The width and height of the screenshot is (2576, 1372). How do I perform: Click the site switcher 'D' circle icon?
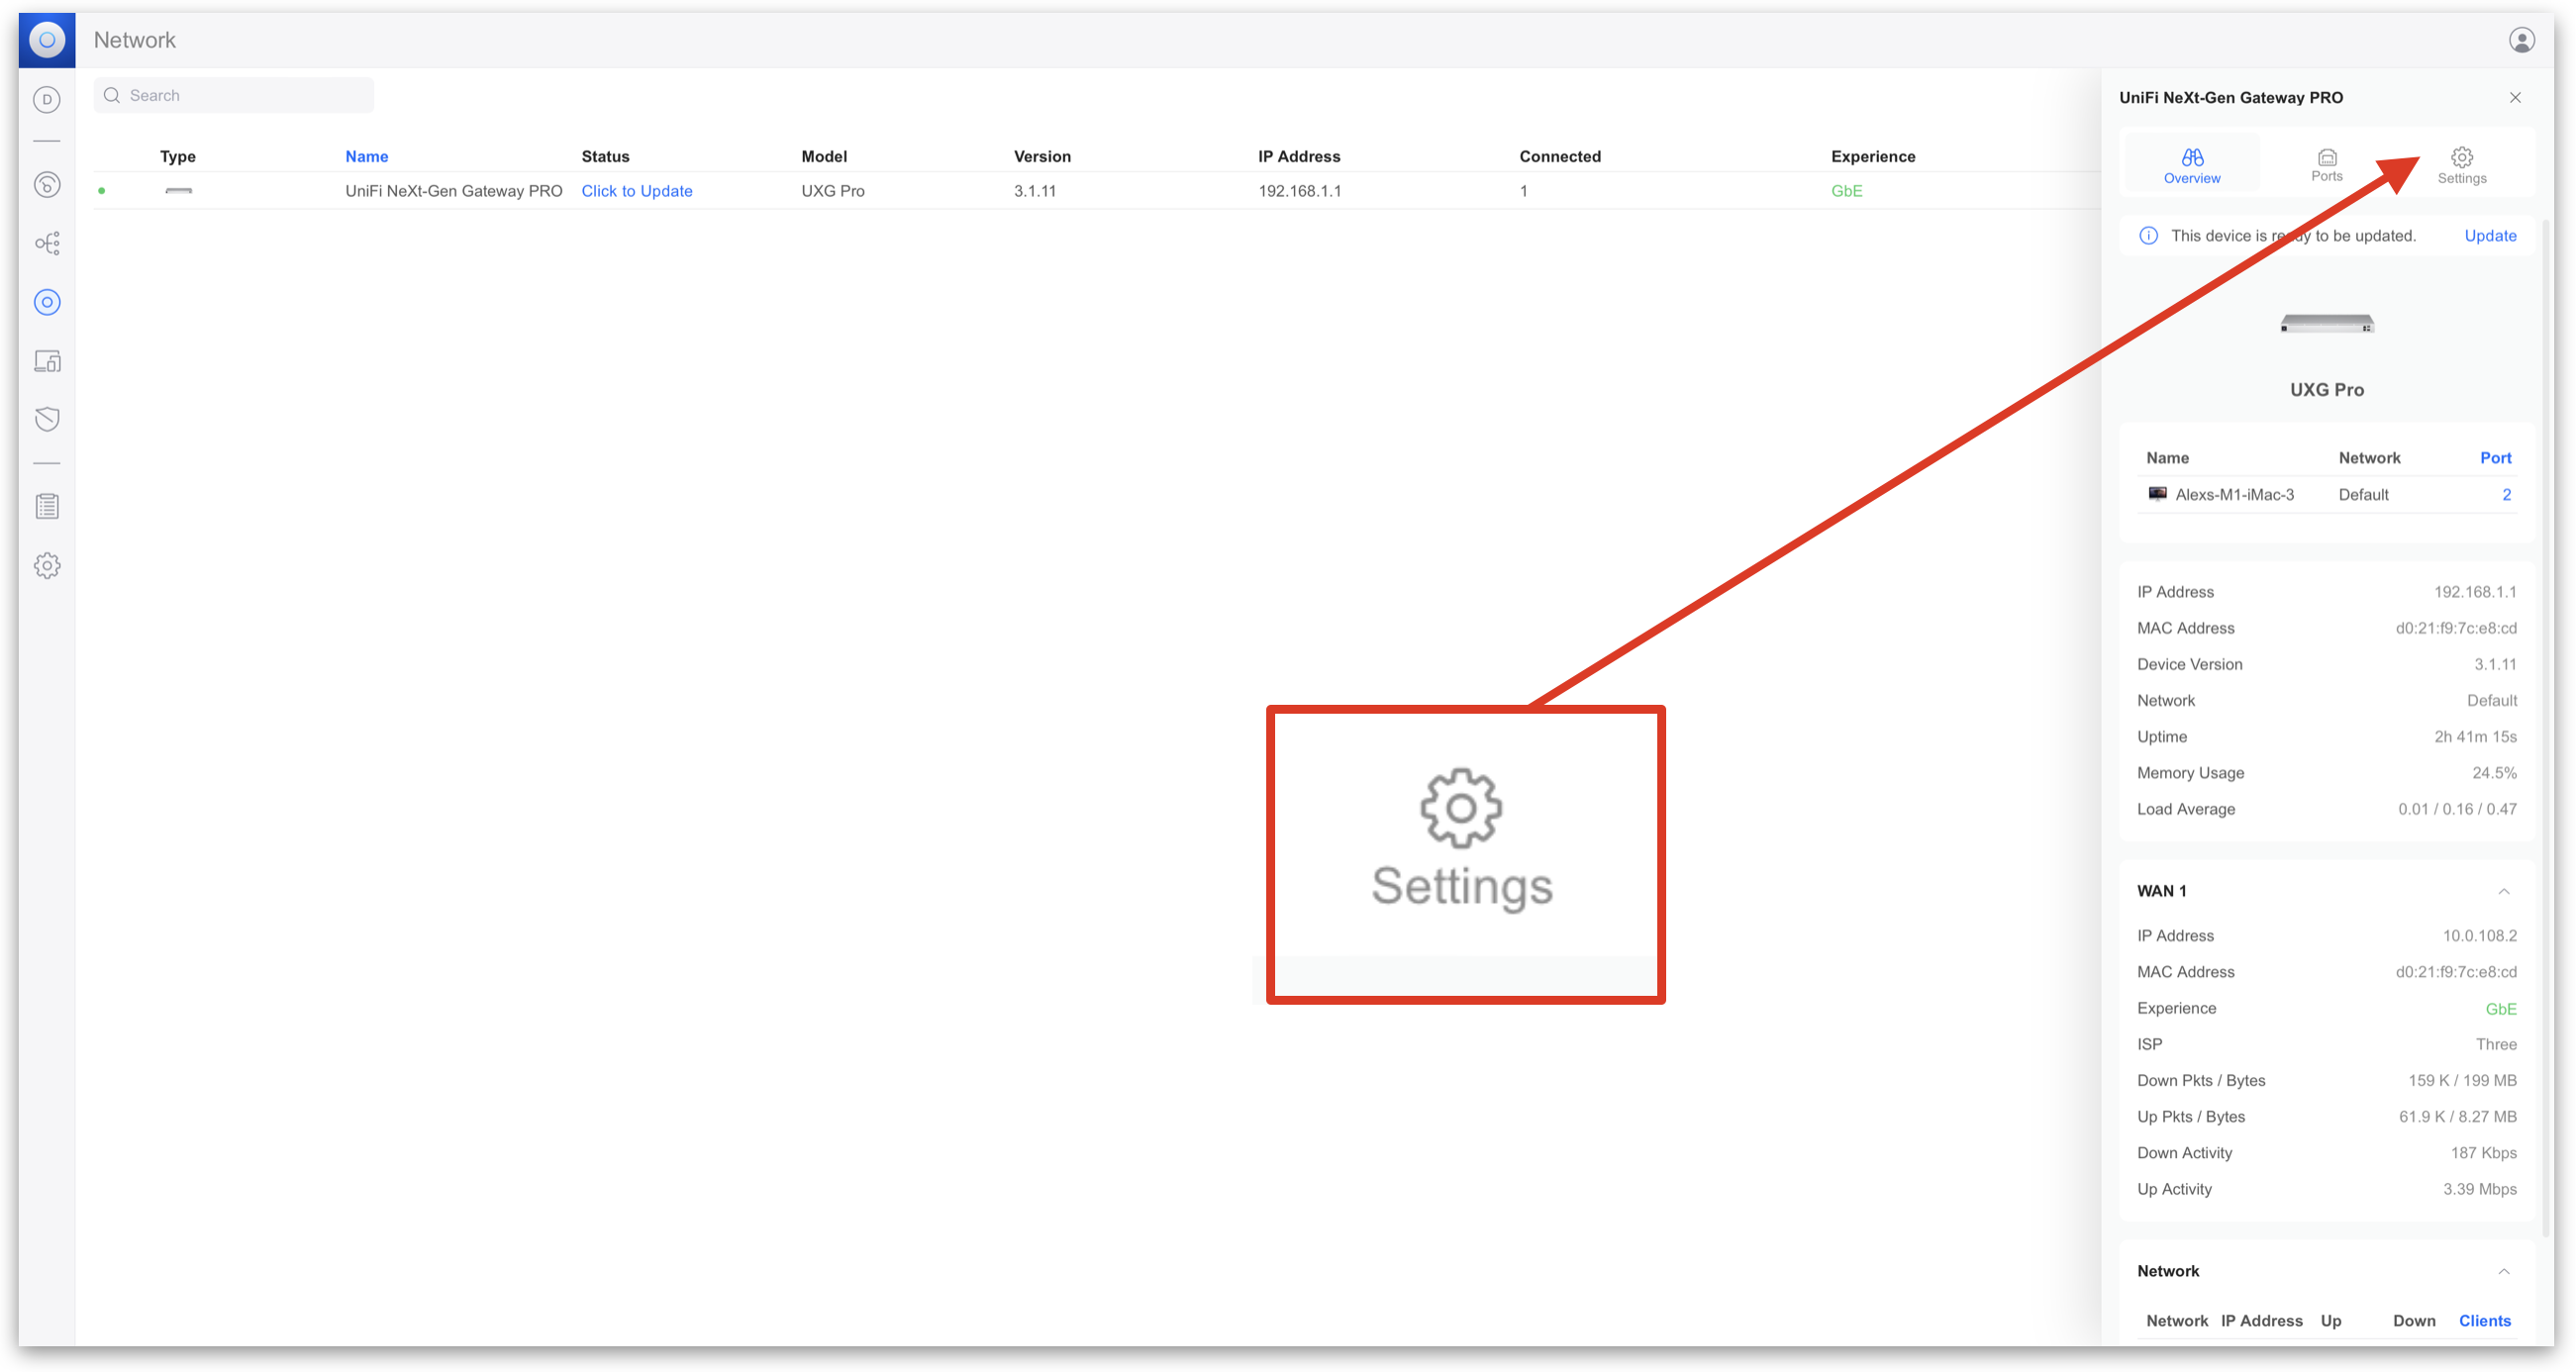[47, 99]
